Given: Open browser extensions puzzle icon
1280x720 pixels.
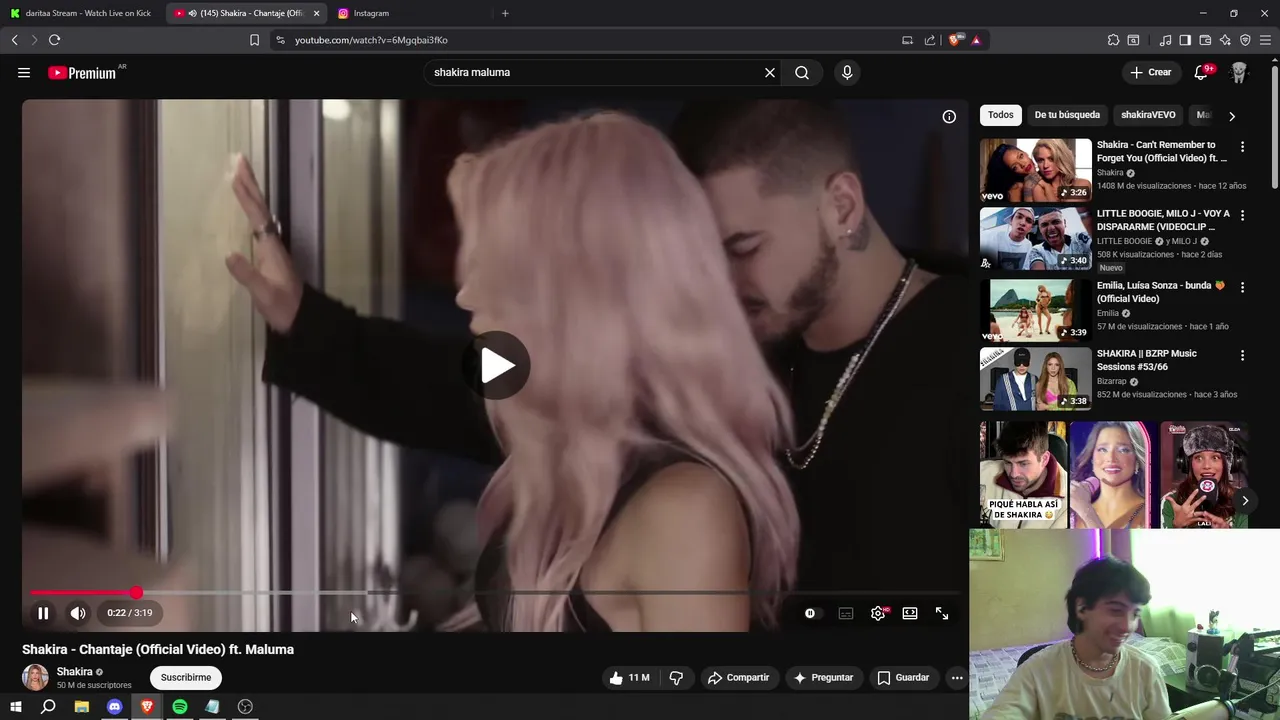Looking at the screenshot, I should coord(1113,40).
